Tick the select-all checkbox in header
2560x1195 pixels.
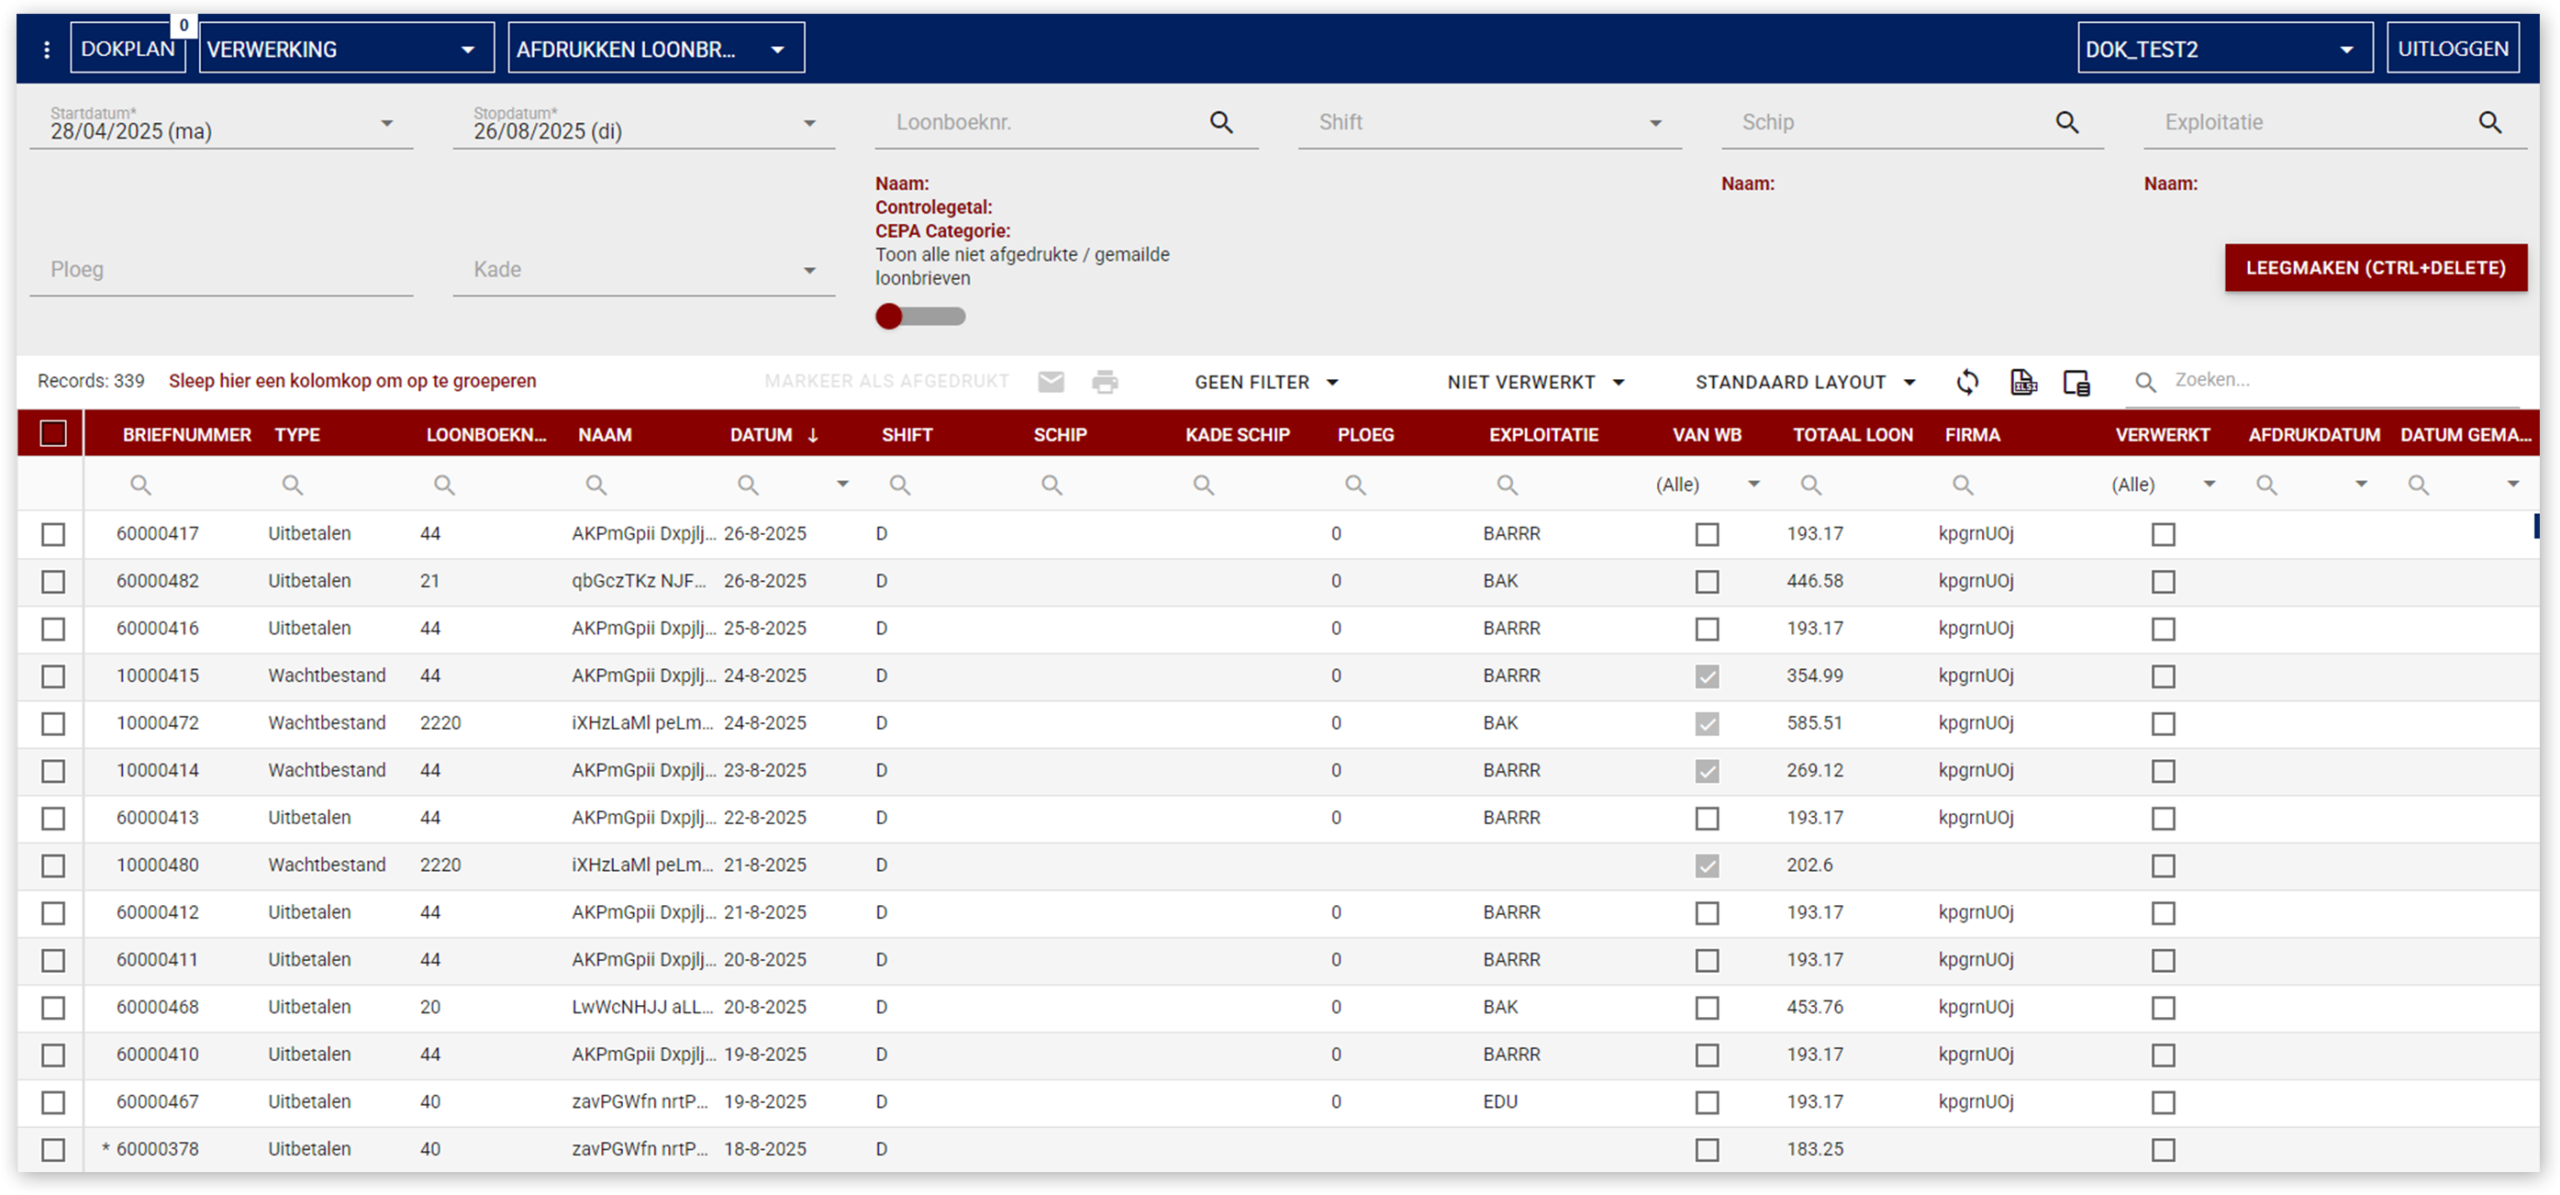[x=53, y=434]
